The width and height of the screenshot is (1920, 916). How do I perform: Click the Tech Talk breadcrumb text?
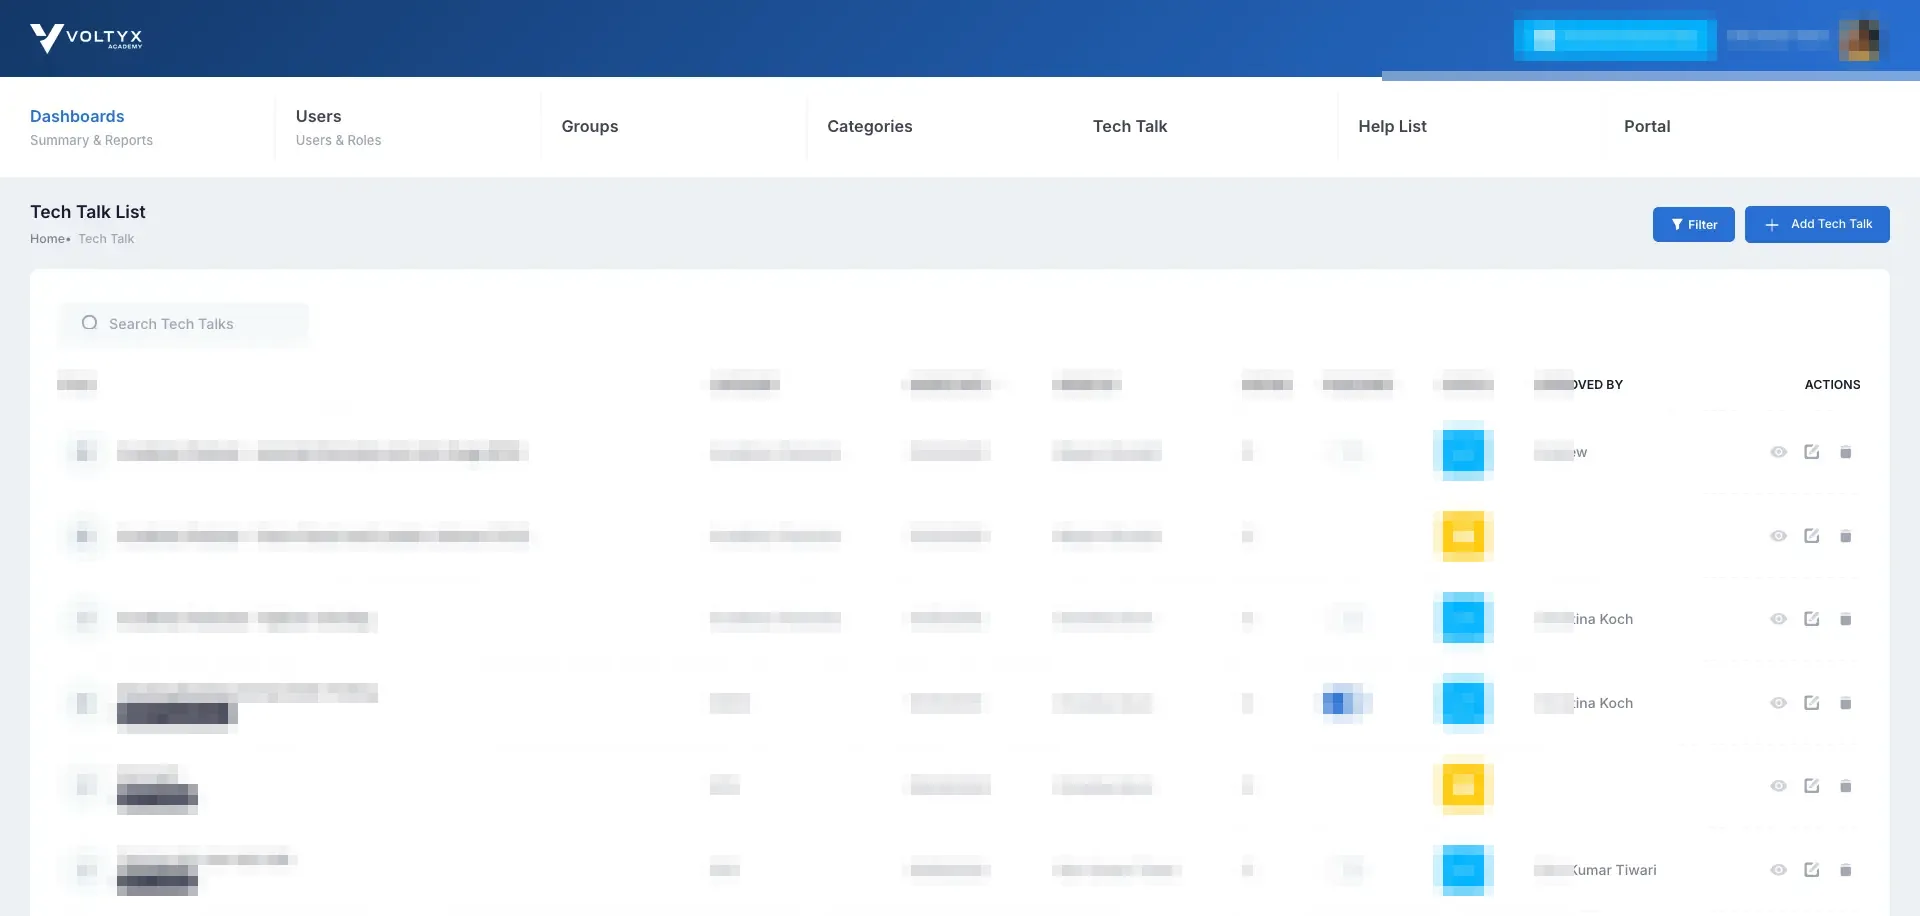click(106, 239)
